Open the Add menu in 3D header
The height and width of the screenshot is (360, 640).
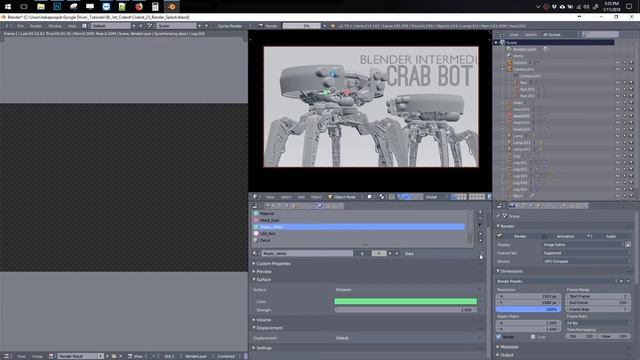tap(301, 197)
